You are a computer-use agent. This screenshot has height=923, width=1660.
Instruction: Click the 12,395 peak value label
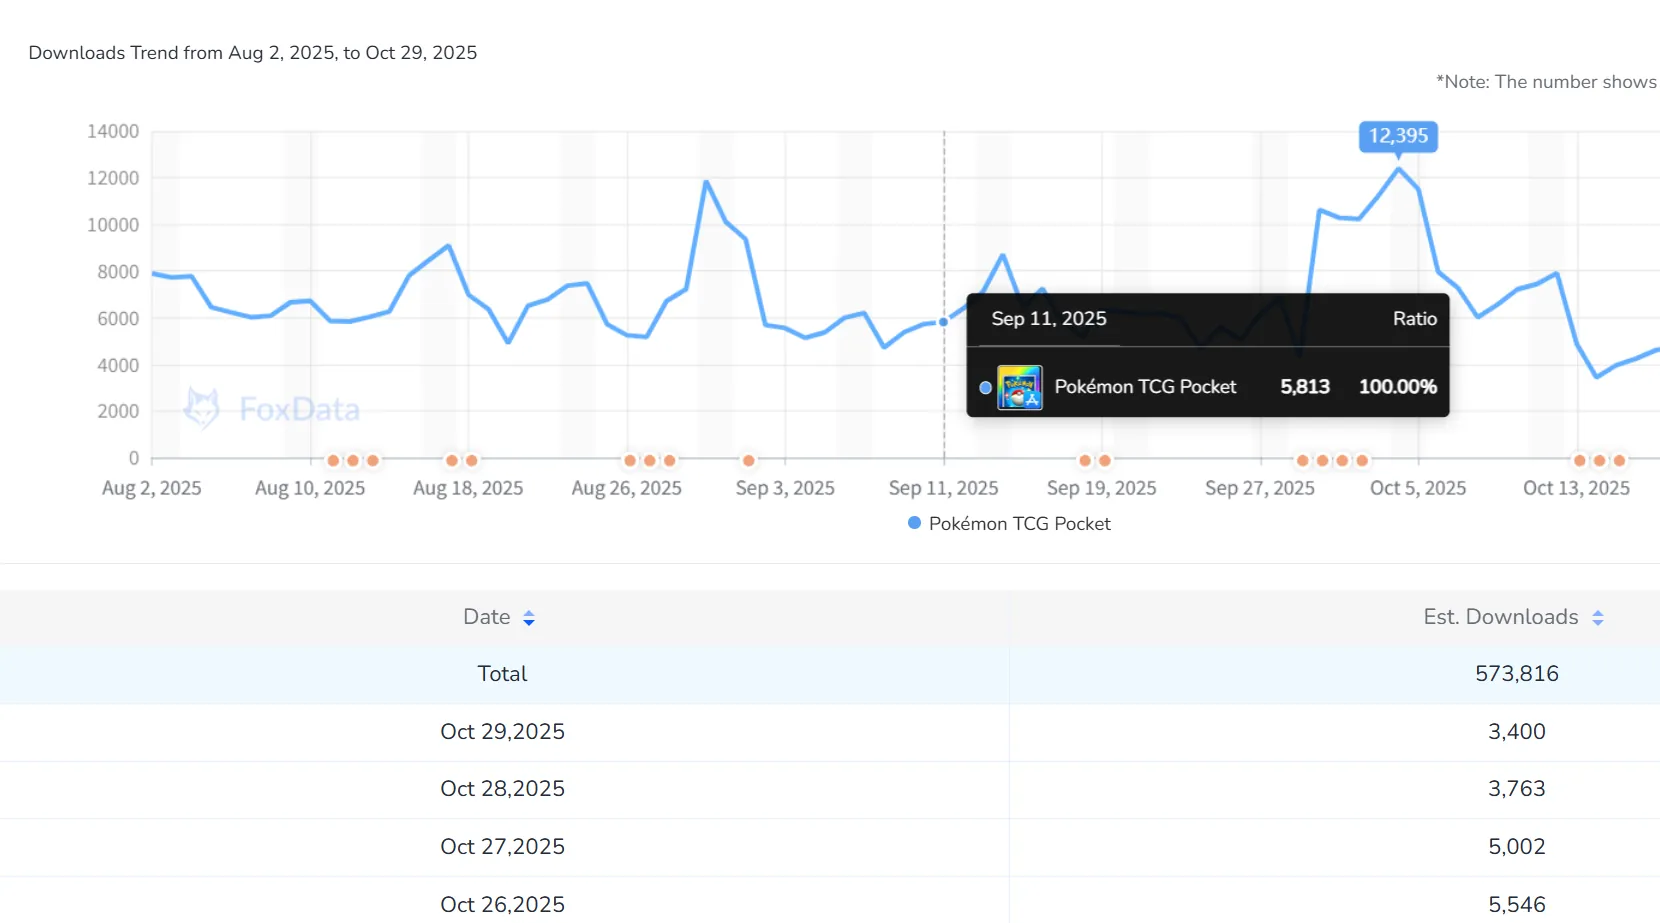pyautogui.click(x=1398, y=136)
